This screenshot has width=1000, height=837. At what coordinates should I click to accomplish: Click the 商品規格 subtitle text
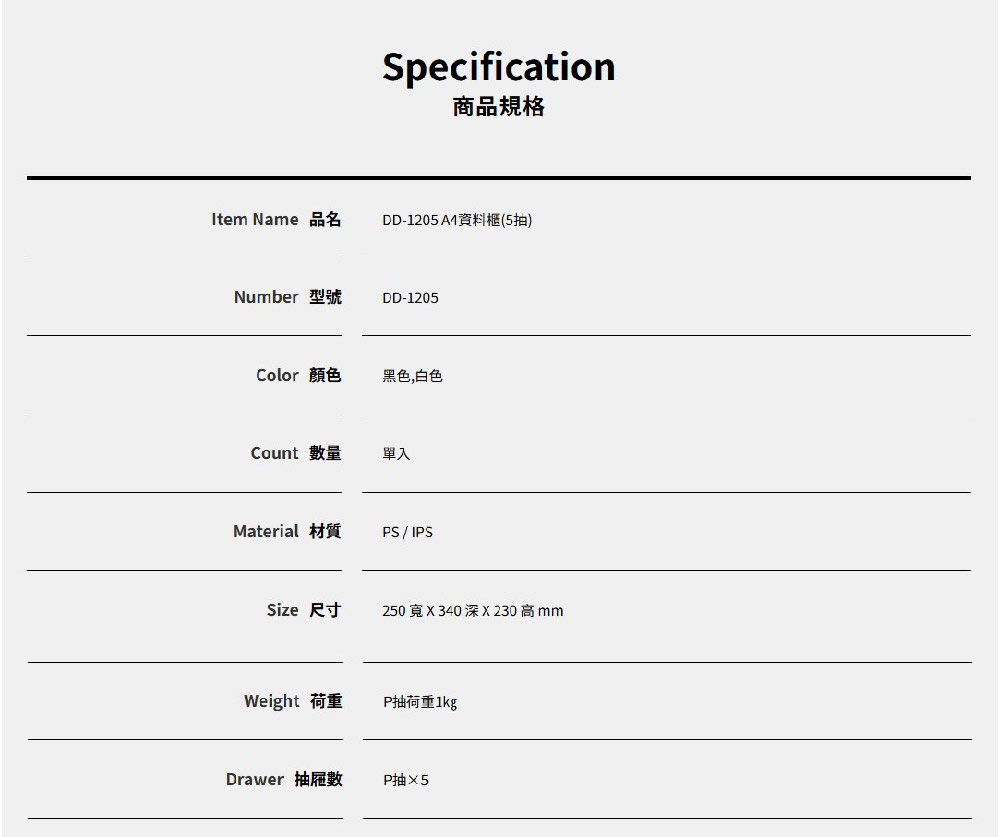(499, 107)
